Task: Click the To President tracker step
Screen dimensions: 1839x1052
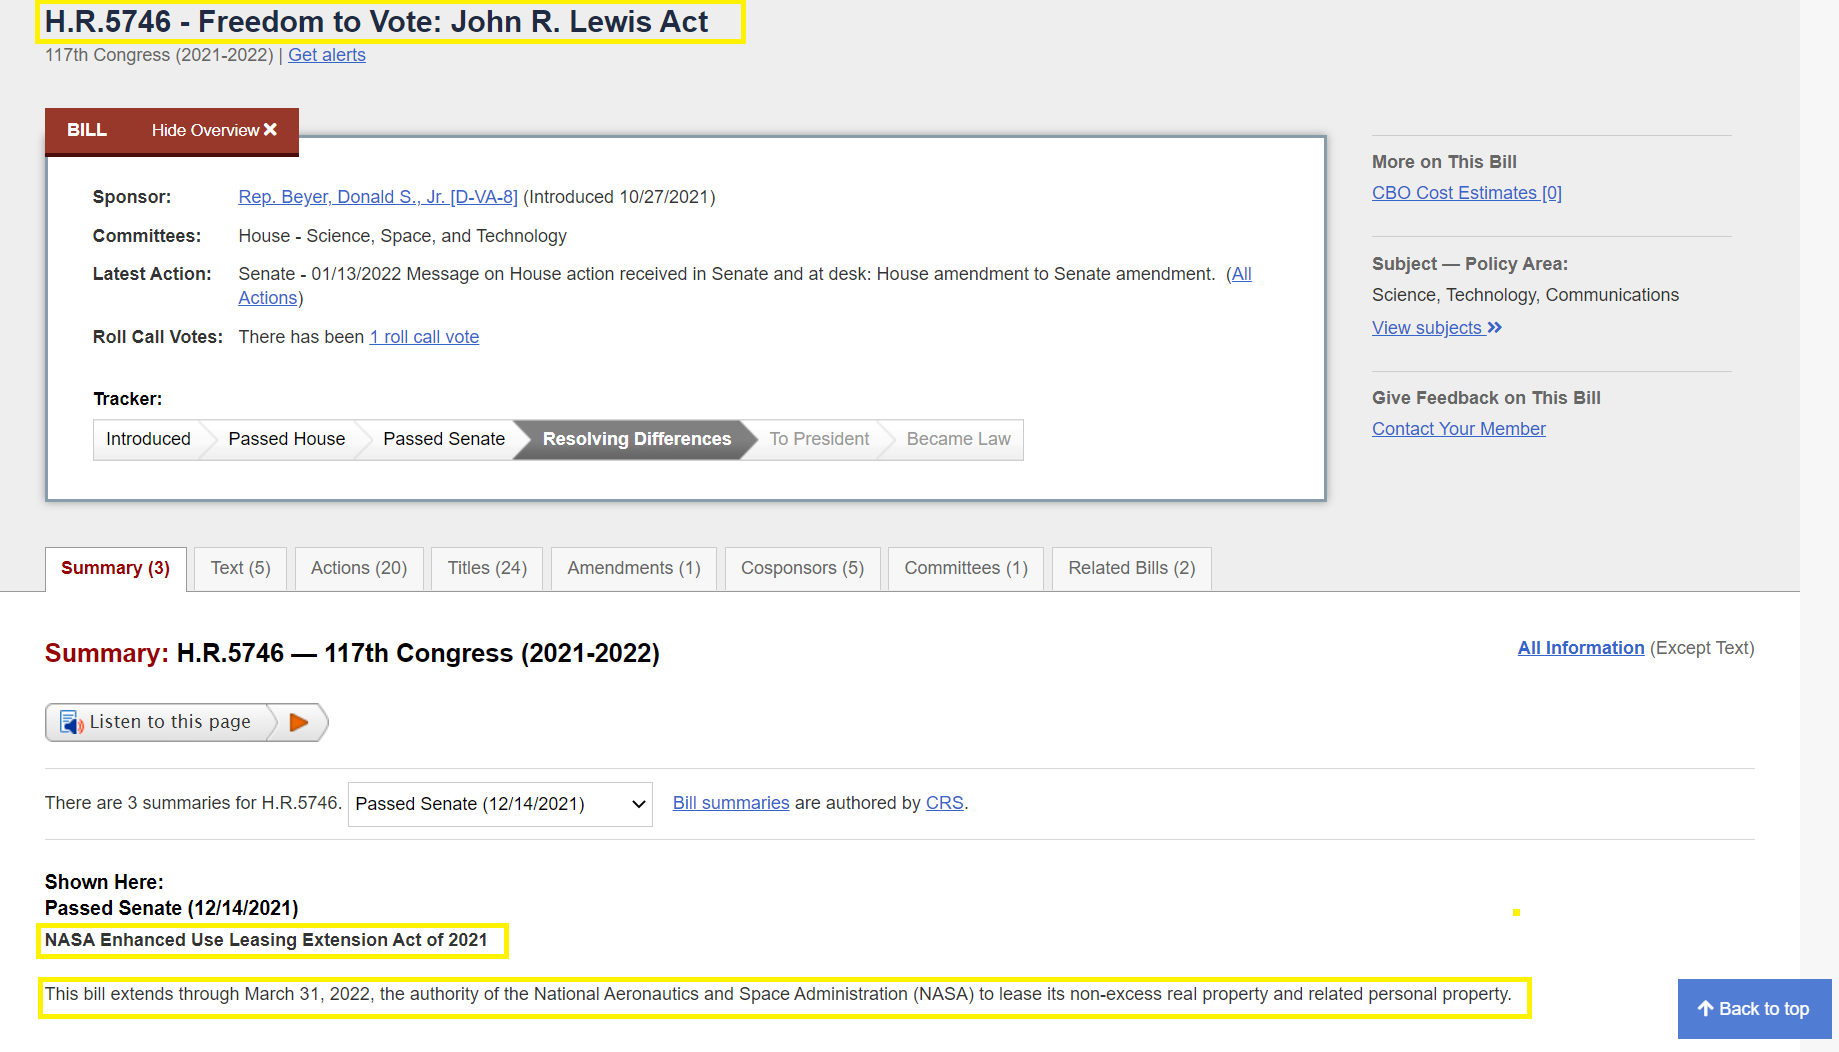Action: pyautogui.click(x=819, y=439)
